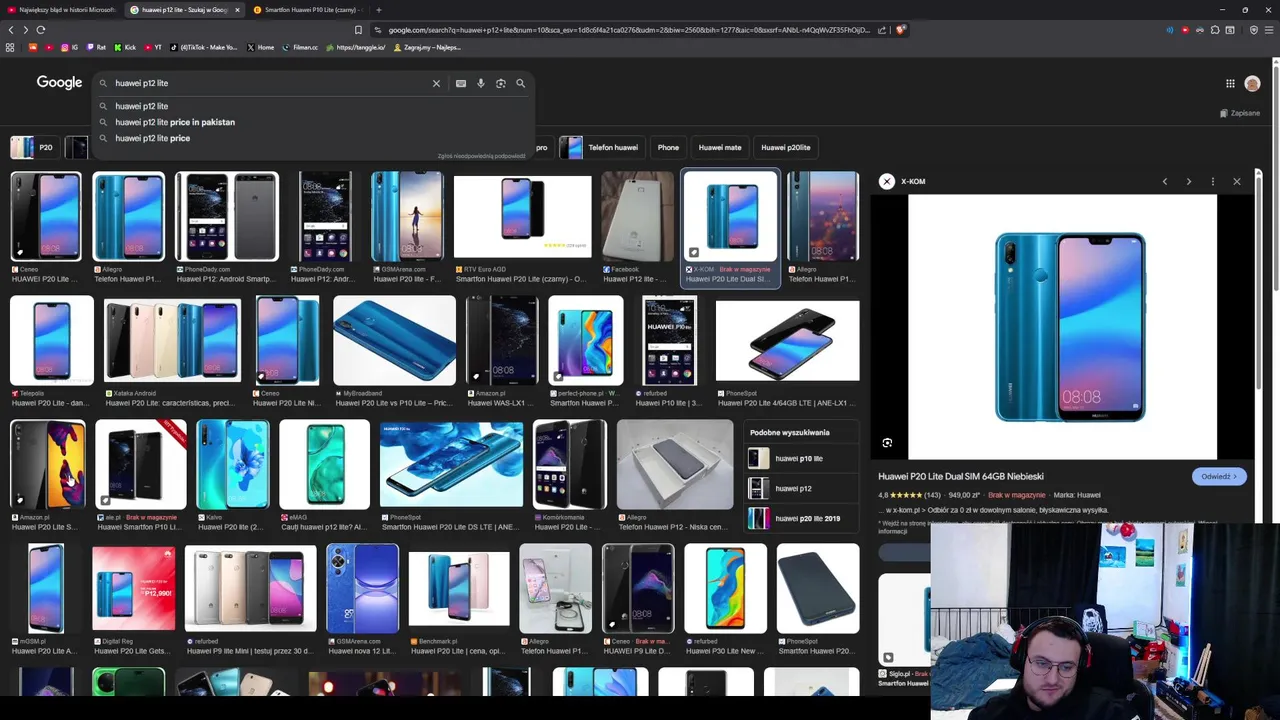Open TikTok bookmark
Viewport: 1280px width, 720px height.
[204, 47]
